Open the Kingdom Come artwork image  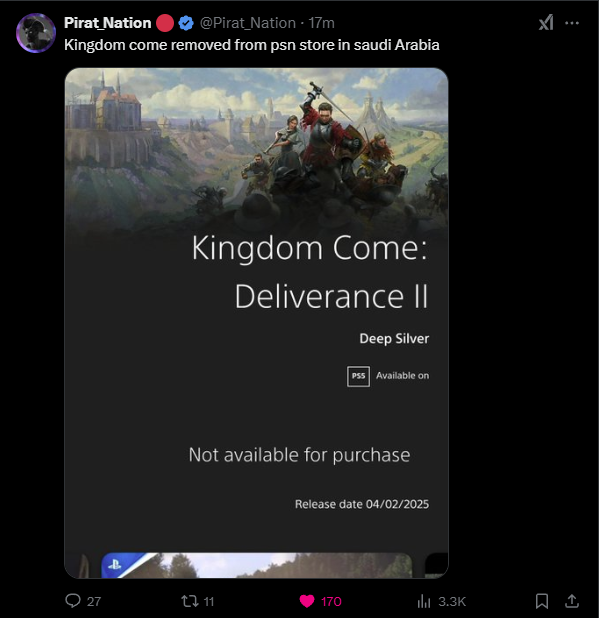tap(256, 323)
